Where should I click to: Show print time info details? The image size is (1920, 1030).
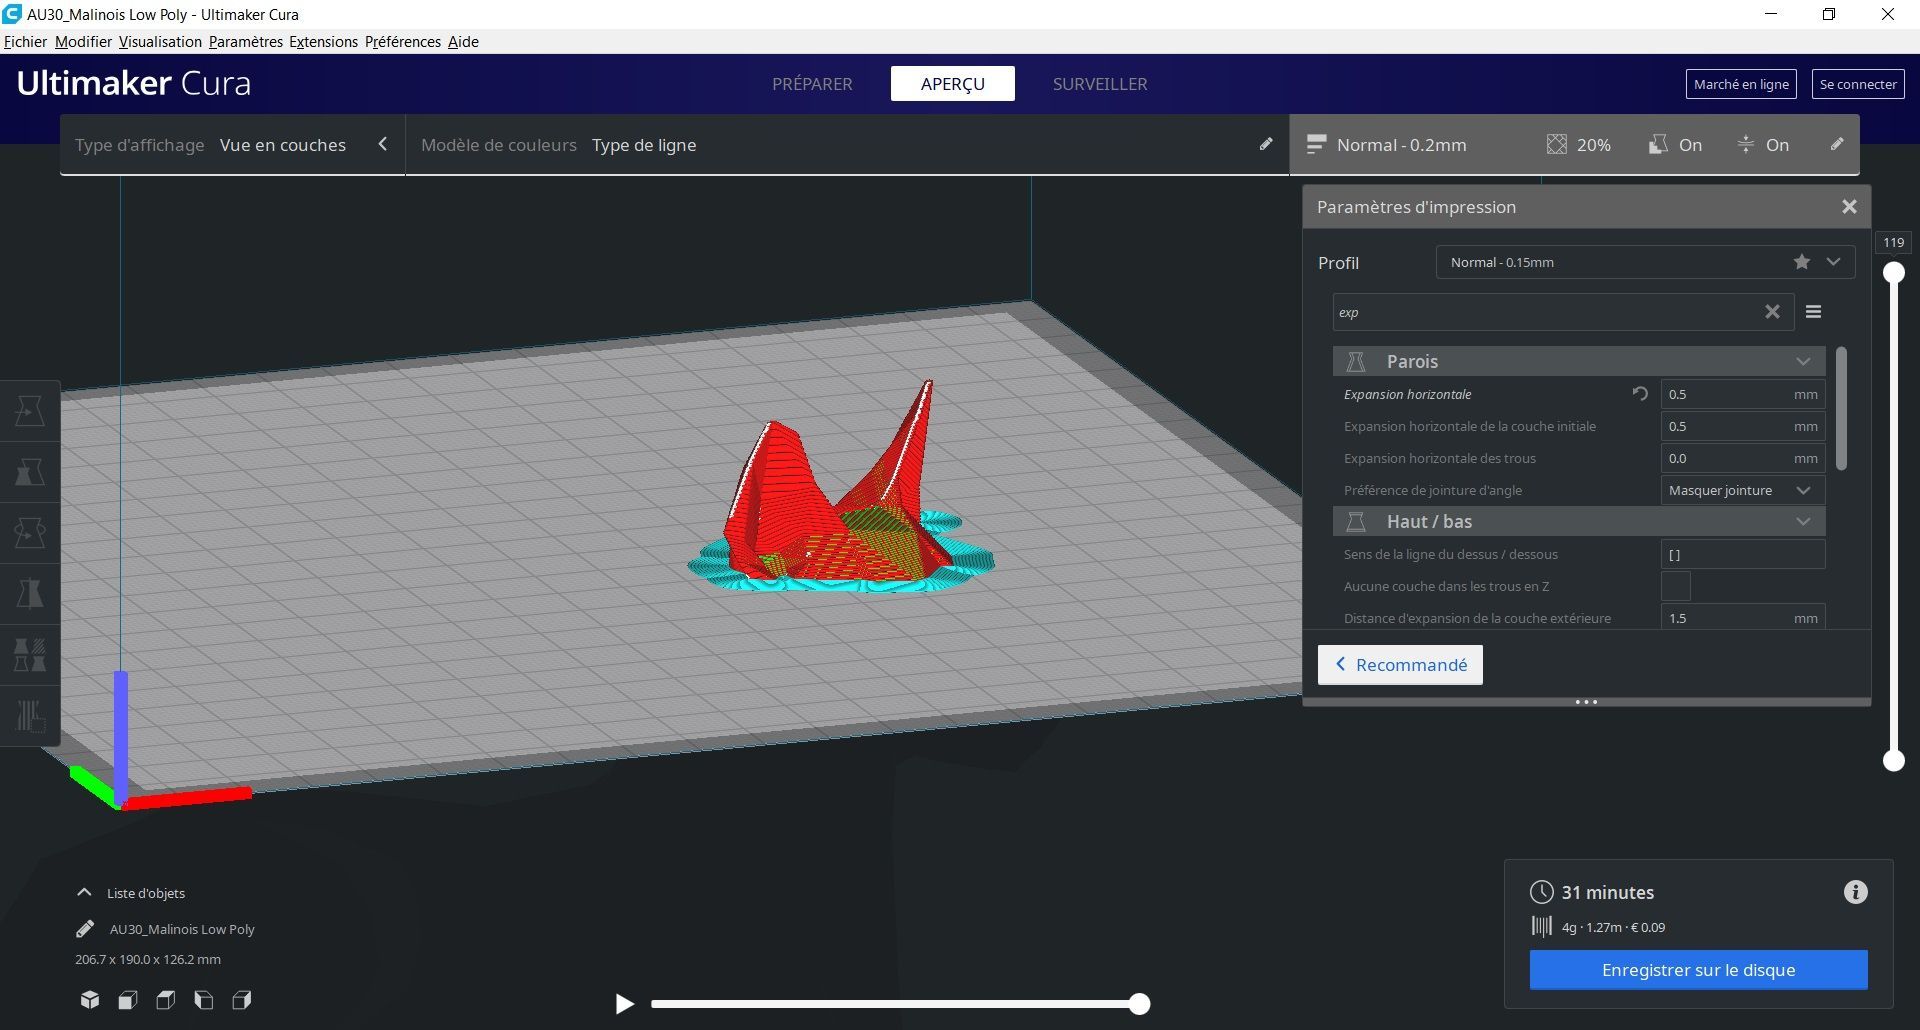(1856, 892)
